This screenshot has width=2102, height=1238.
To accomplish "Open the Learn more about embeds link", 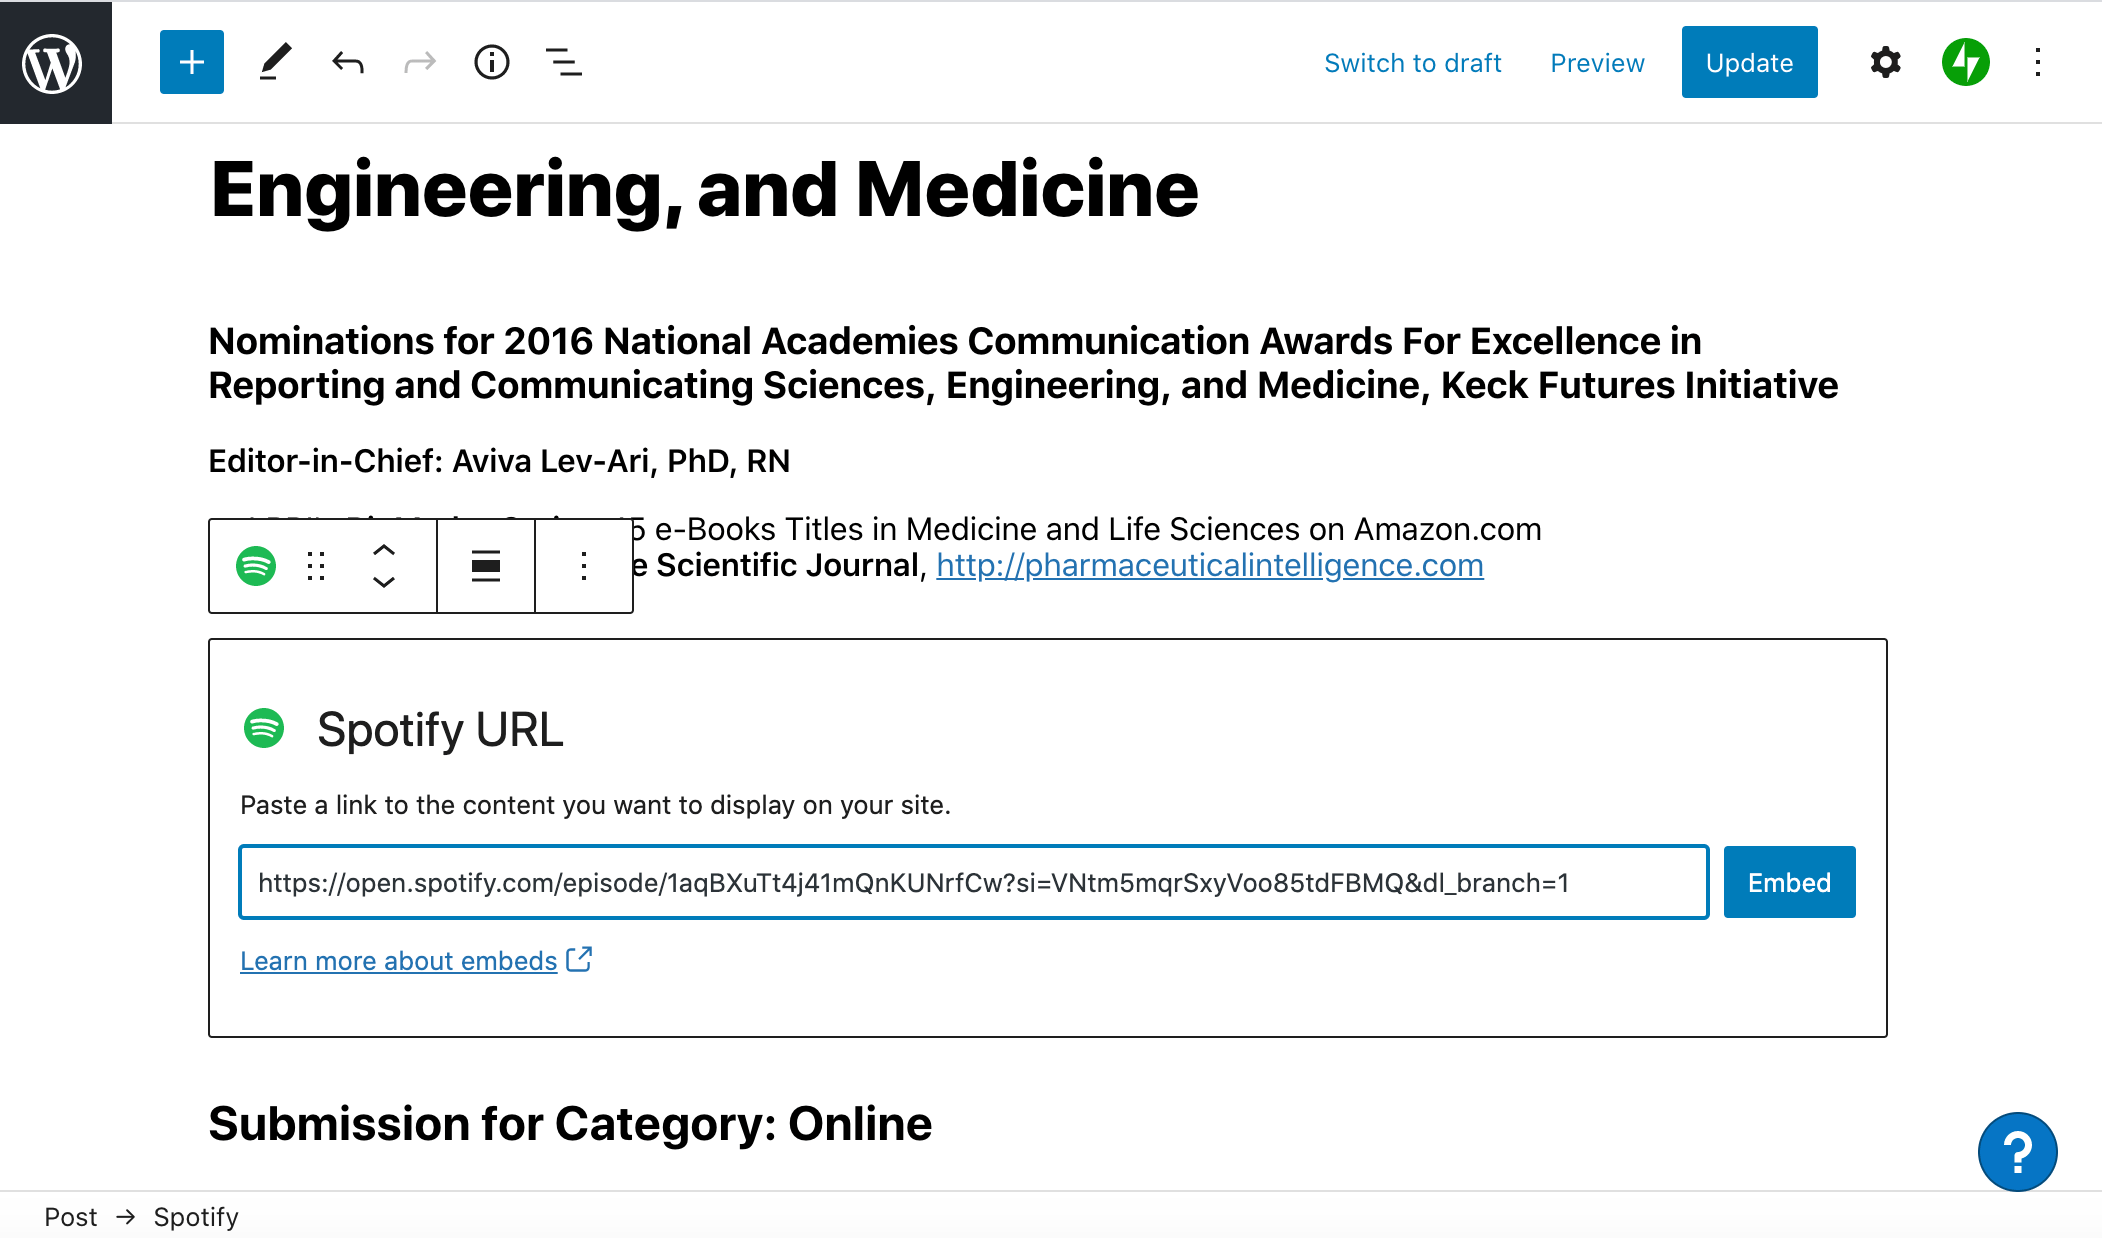I will tap(398, 961).
